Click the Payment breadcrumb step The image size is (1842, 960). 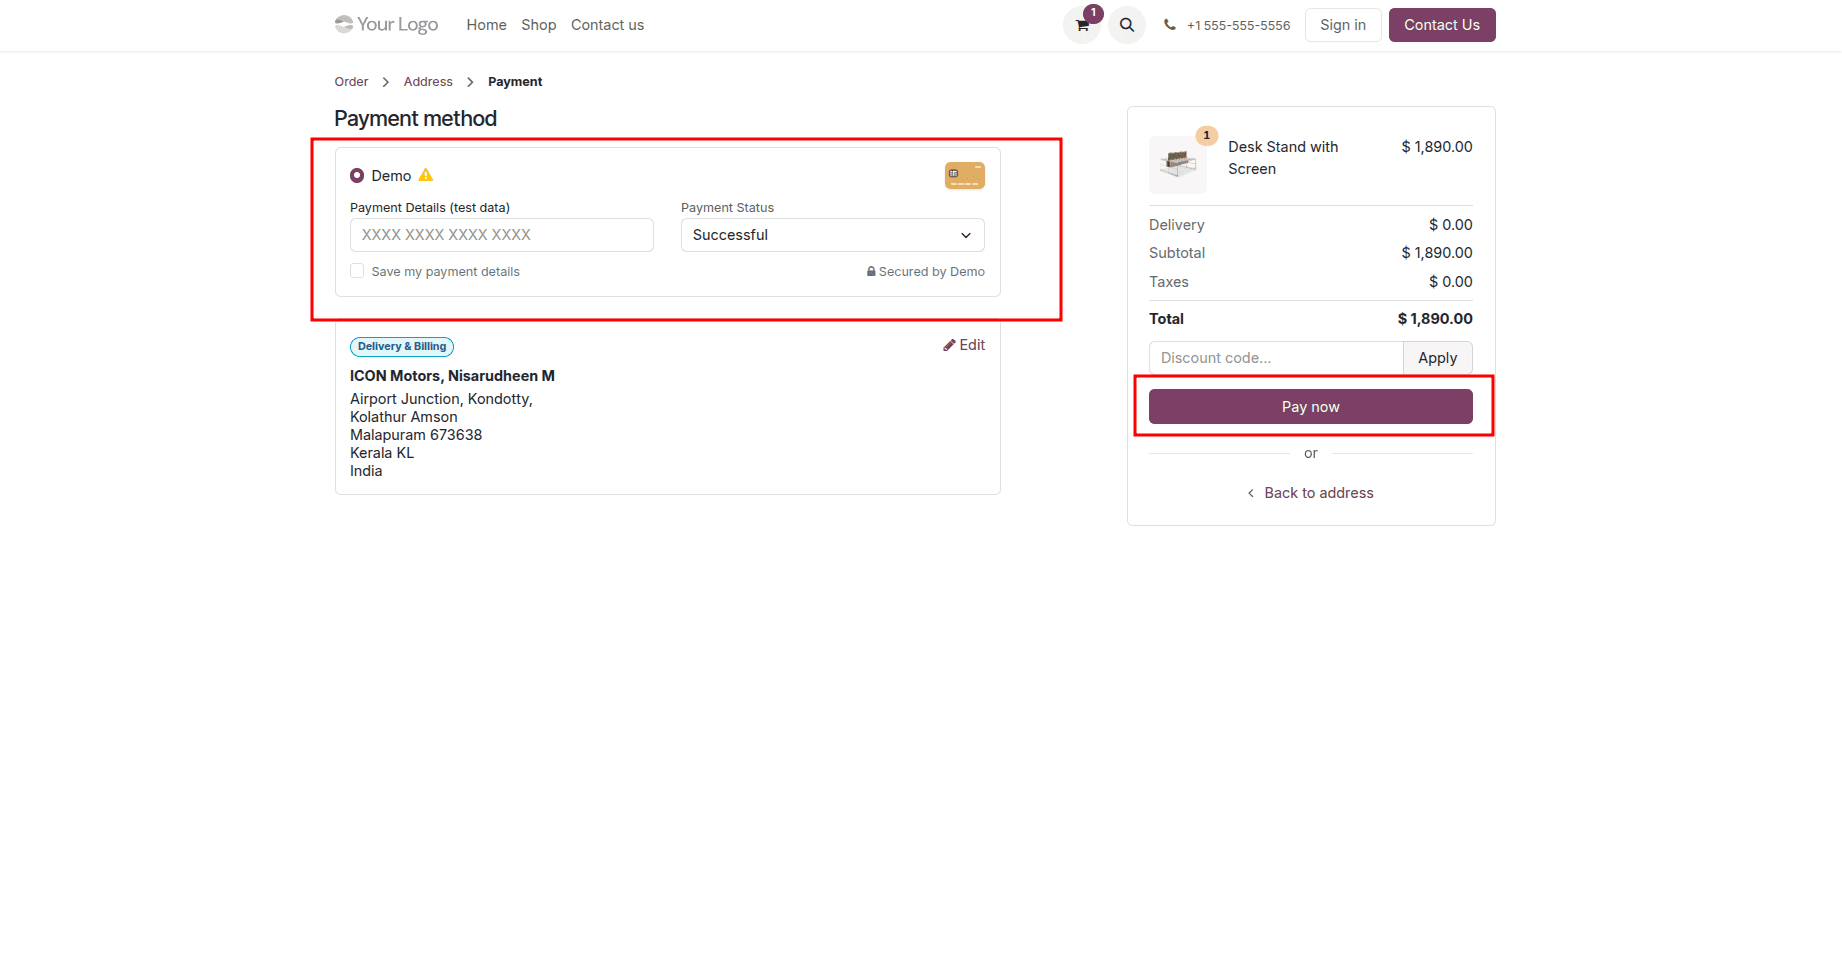coord(515,82)
